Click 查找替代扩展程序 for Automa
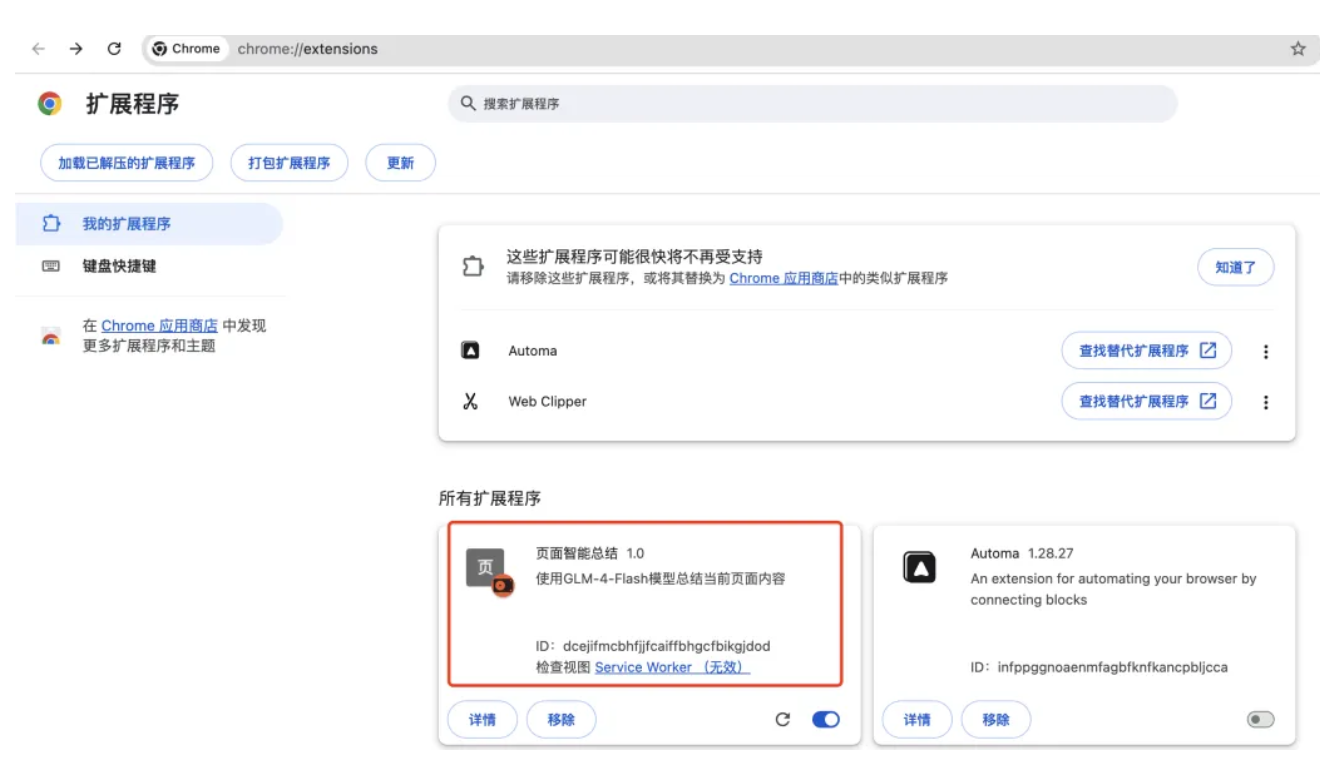1320x778 pixels. pyautogui.click(x=1147, y=351)
